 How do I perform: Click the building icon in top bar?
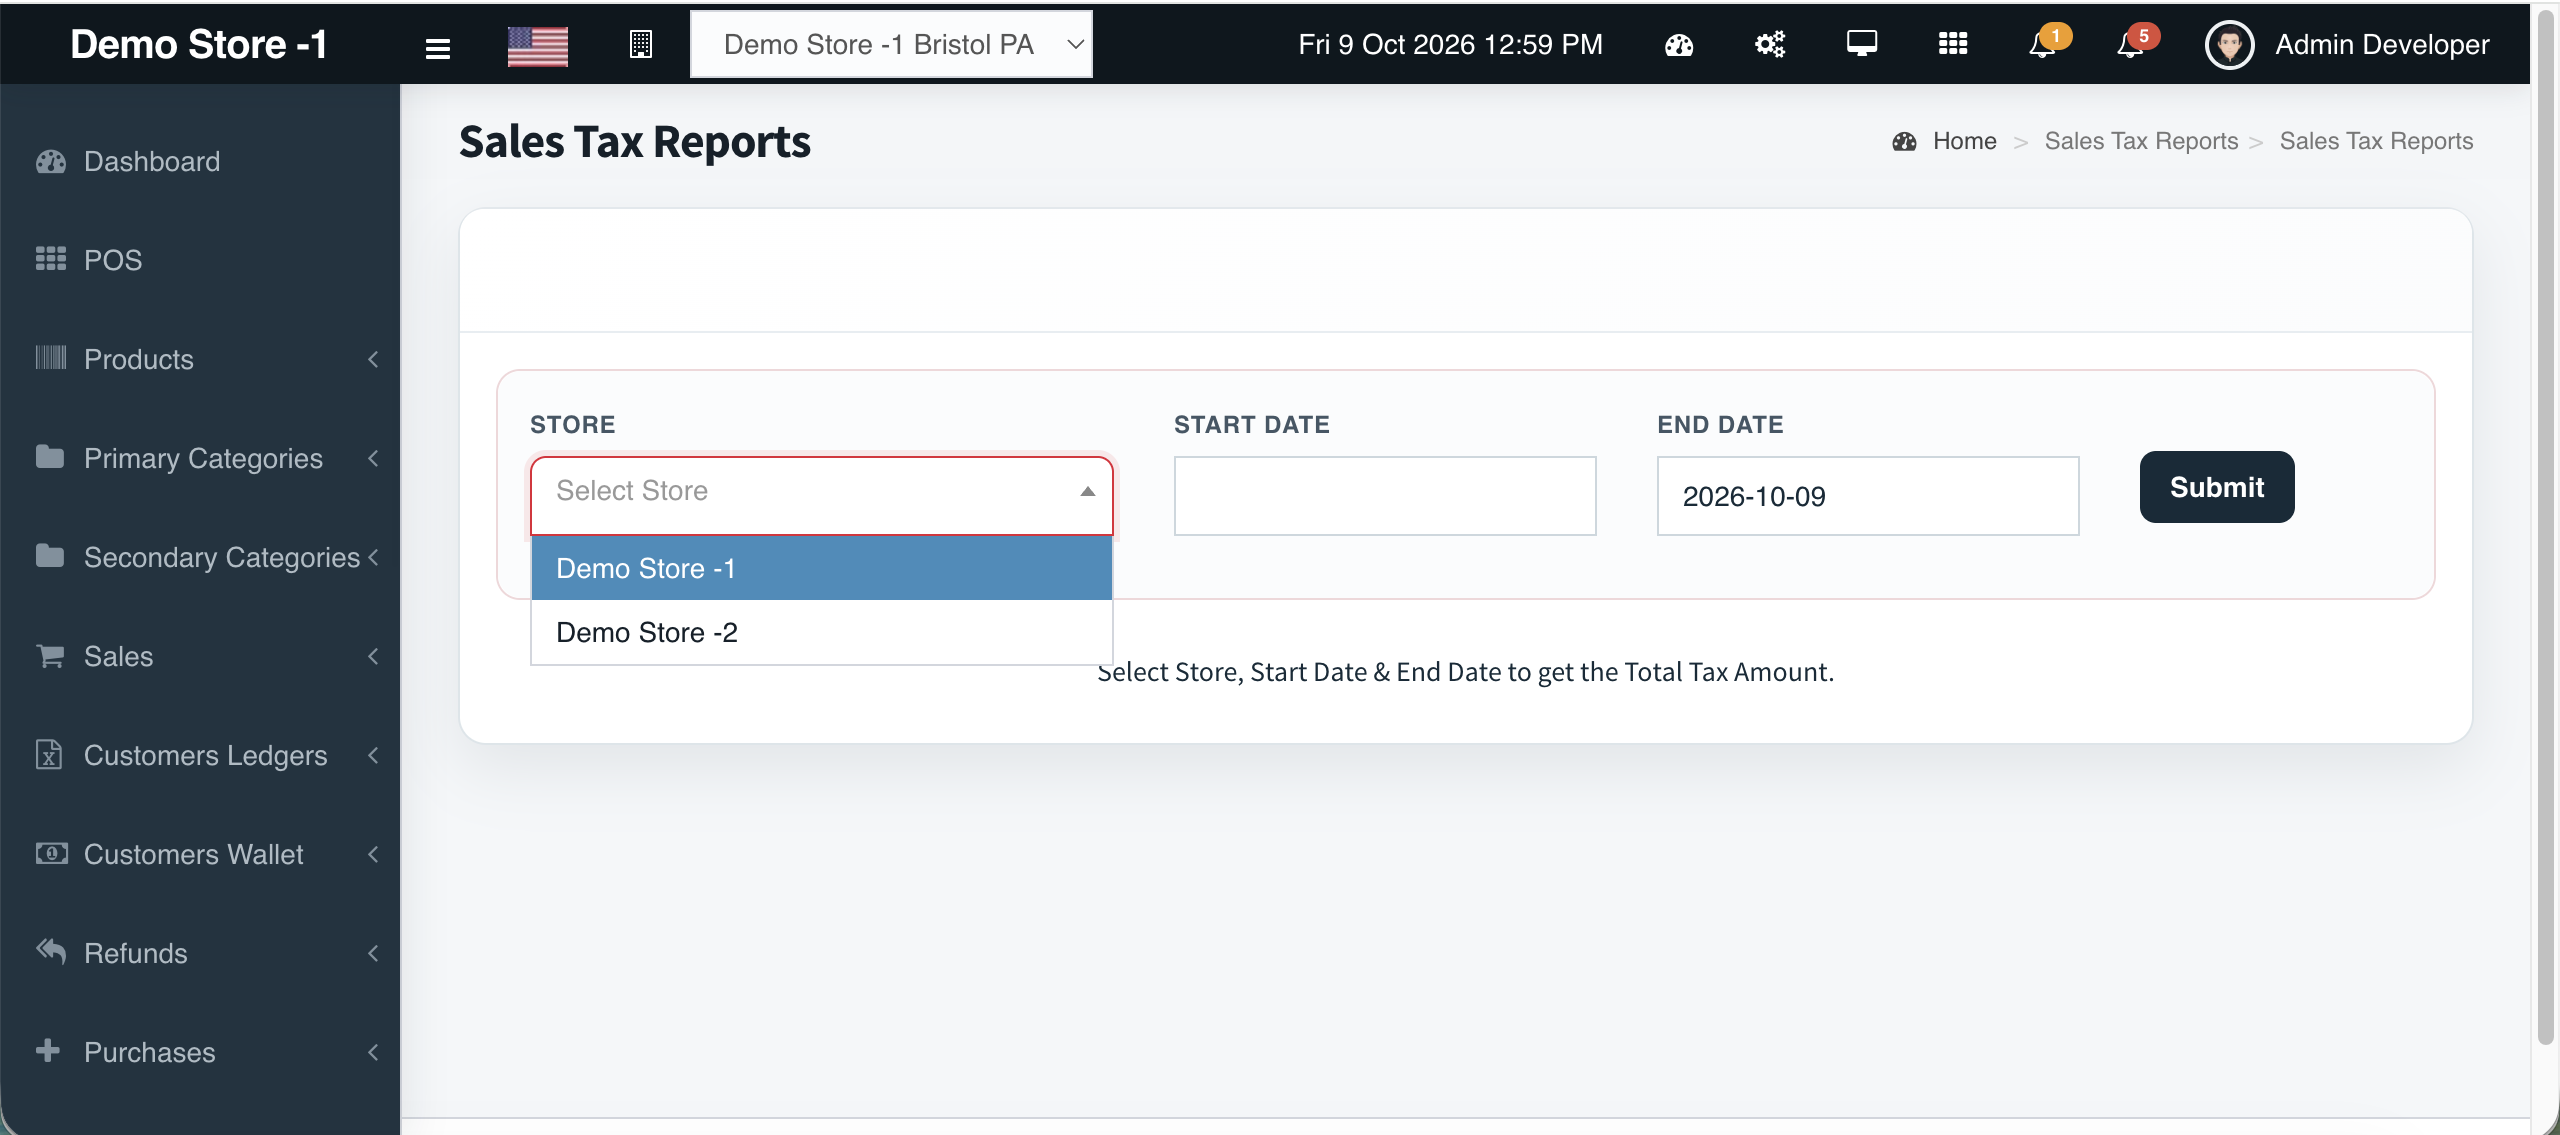click(641, 45)
